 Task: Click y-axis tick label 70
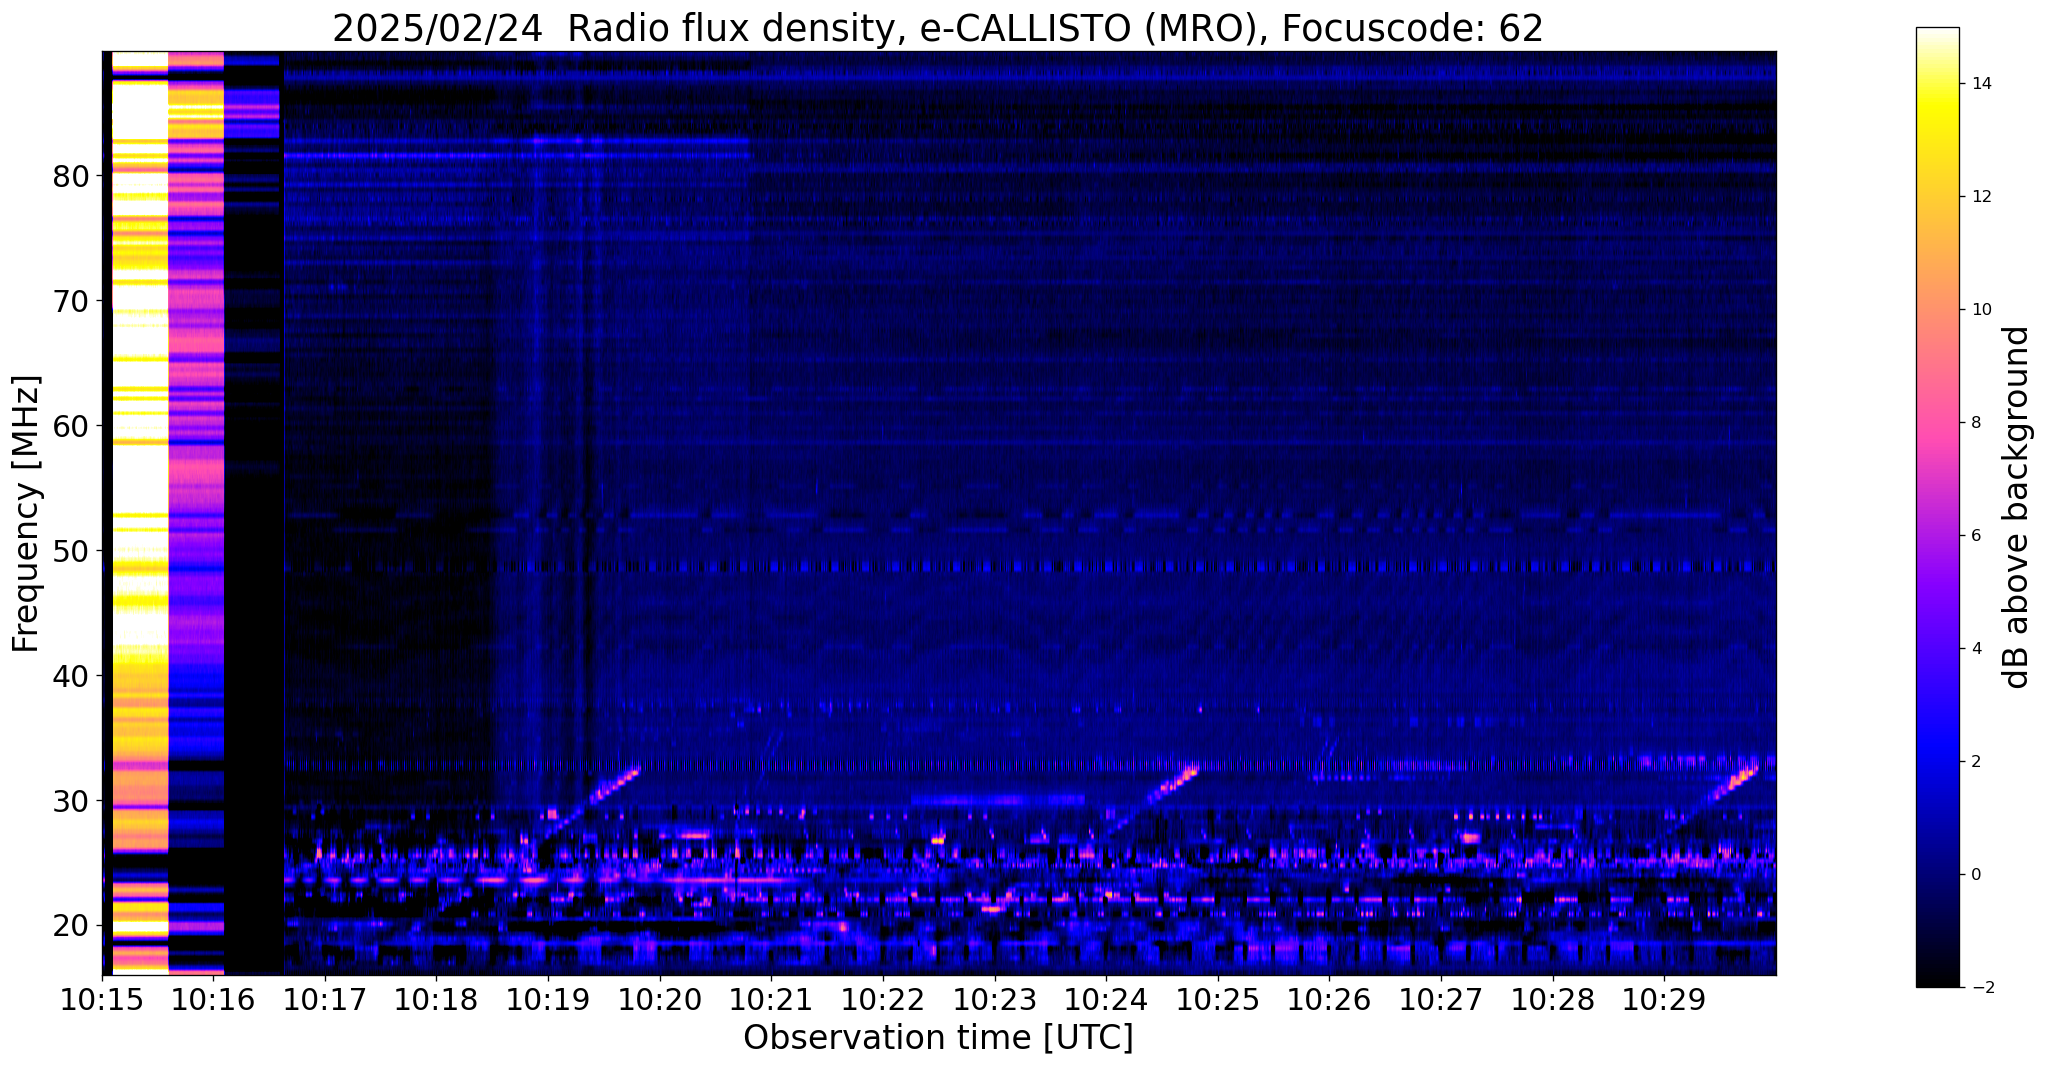pos(70,301)
